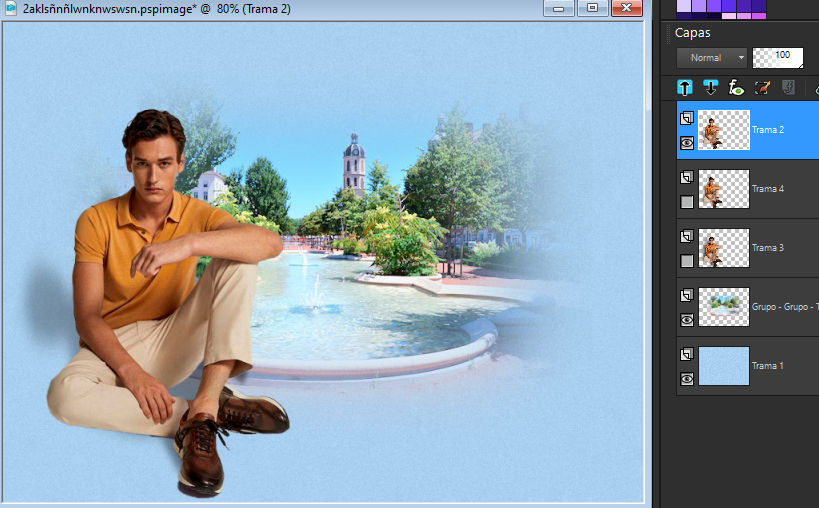819x508 pixels.
Task: Show the hidden Trama 4 layer
Action: click(687, 202)
